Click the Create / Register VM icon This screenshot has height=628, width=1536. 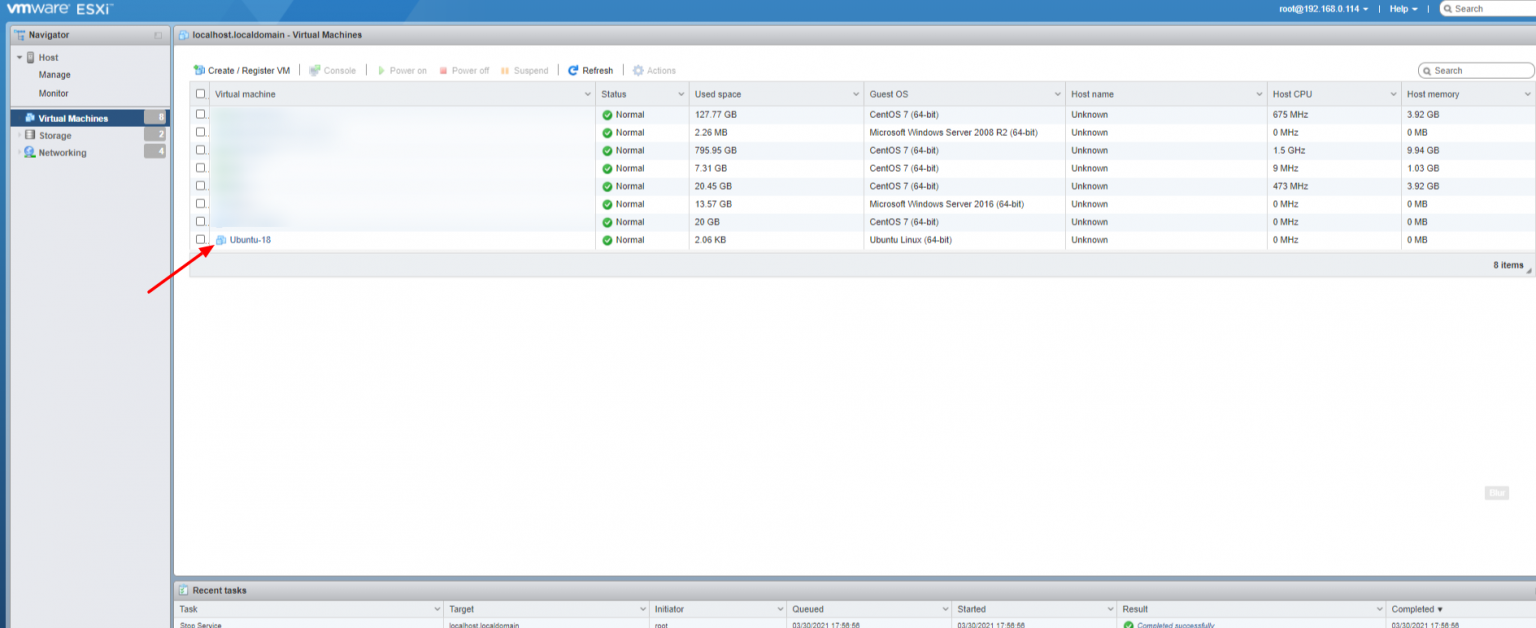199,71
